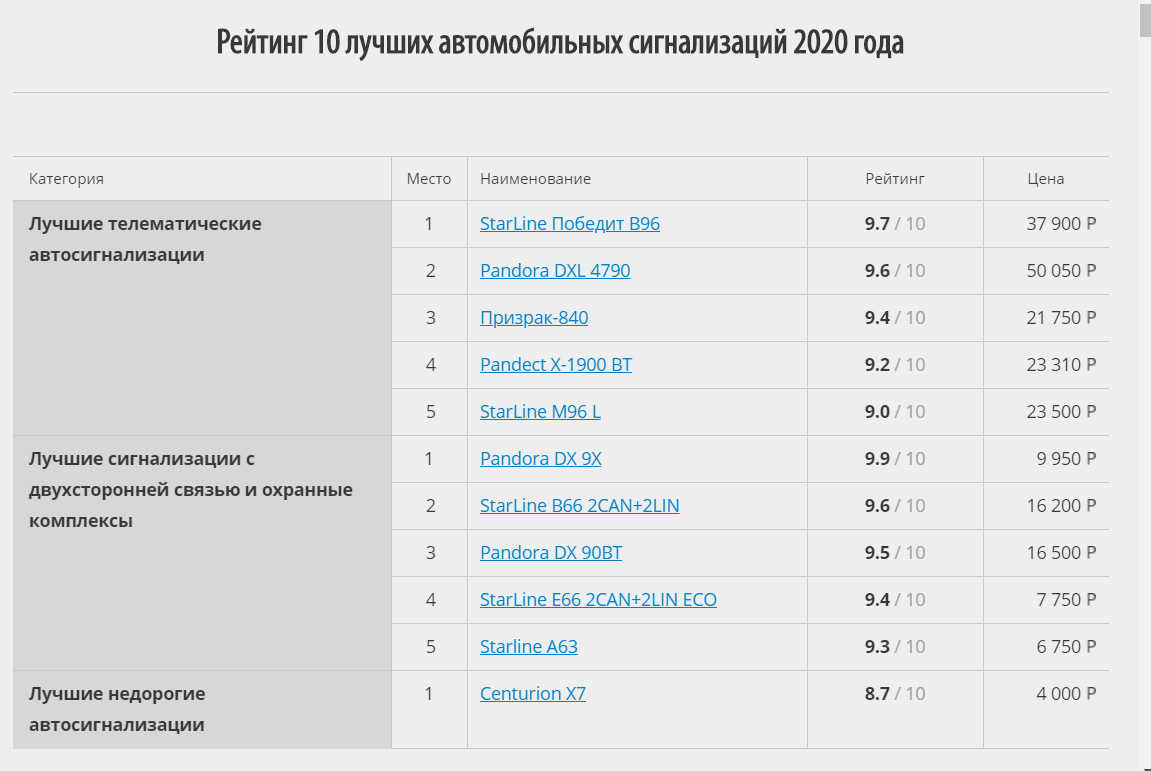Viewport: 1151px width, 771px height.
Task: Open the Pandora DXL 4790 link
Action: [x=555, y=271]
